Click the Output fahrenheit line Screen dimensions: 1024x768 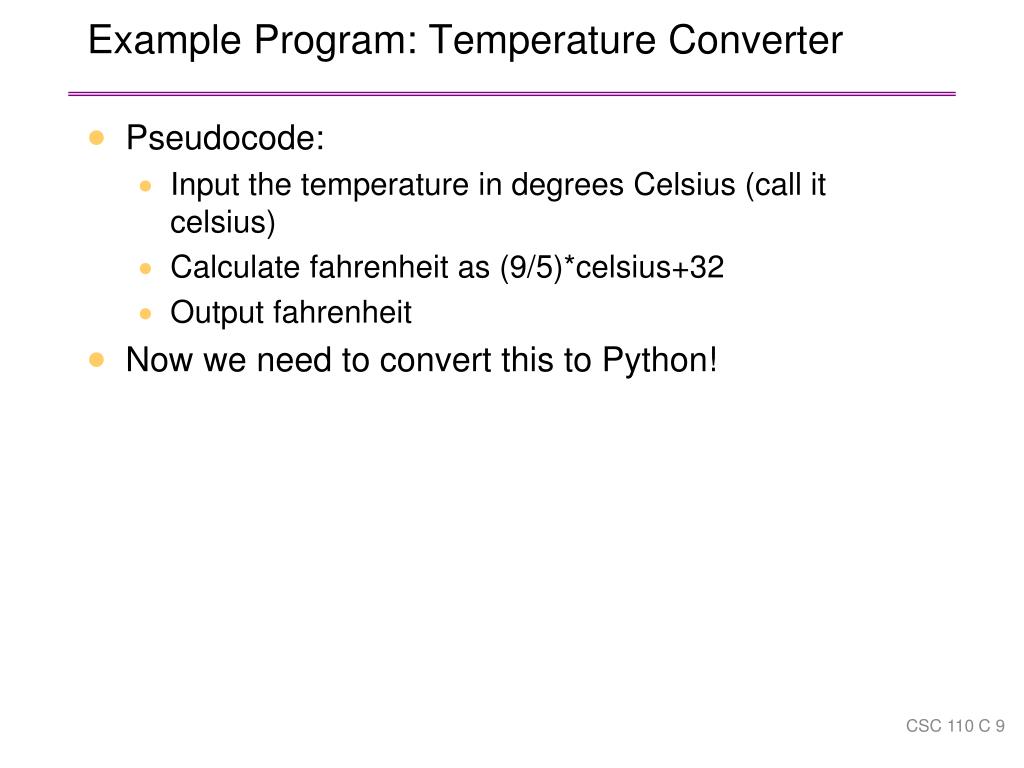tap(291, 313)
